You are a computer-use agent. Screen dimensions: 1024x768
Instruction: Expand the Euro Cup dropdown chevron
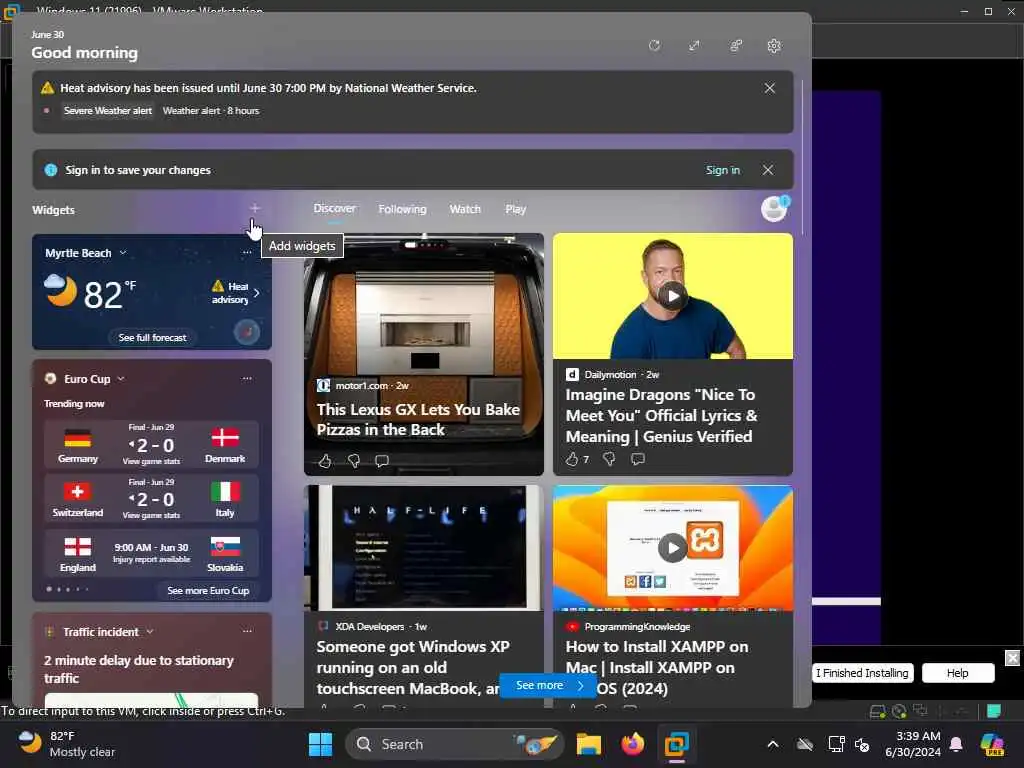(x=121, y=379)
